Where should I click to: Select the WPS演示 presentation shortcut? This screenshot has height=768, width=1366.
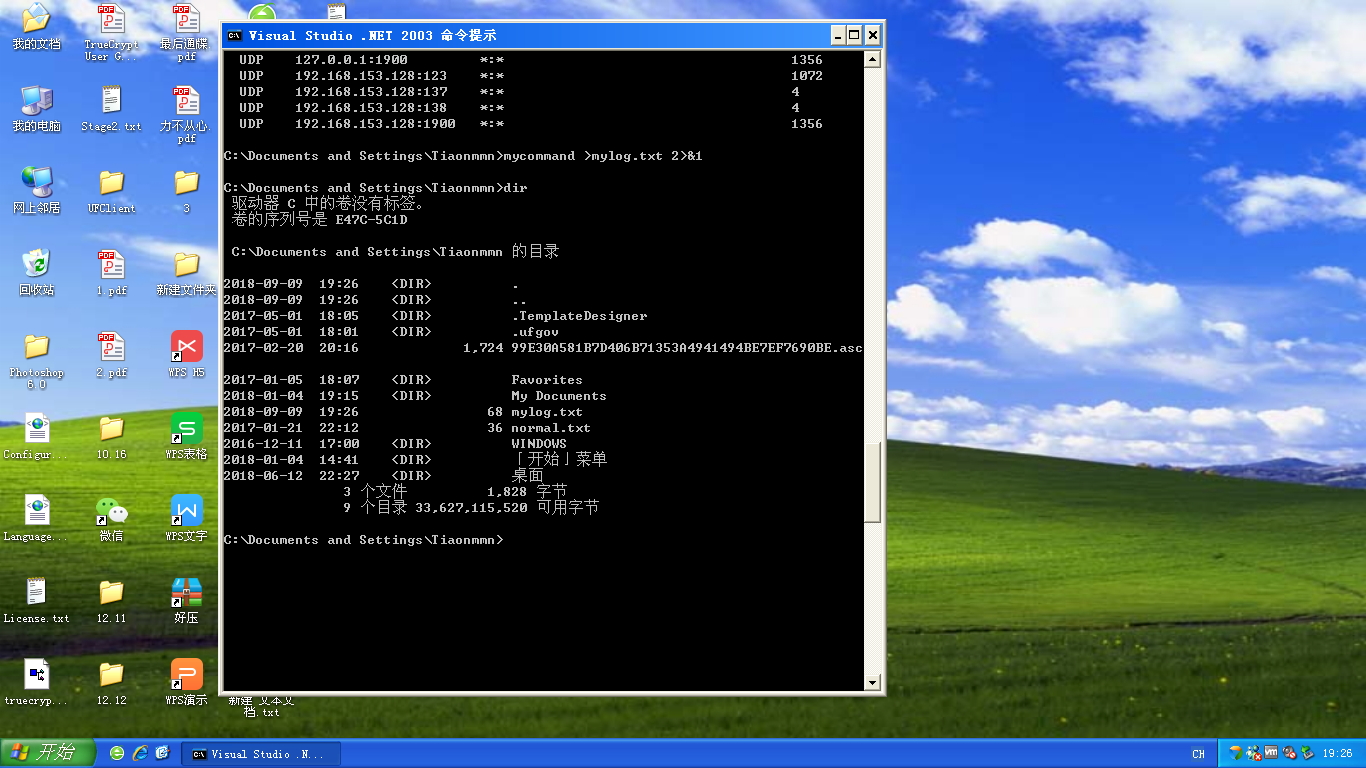pyautogui.click(x=186, y=676)
